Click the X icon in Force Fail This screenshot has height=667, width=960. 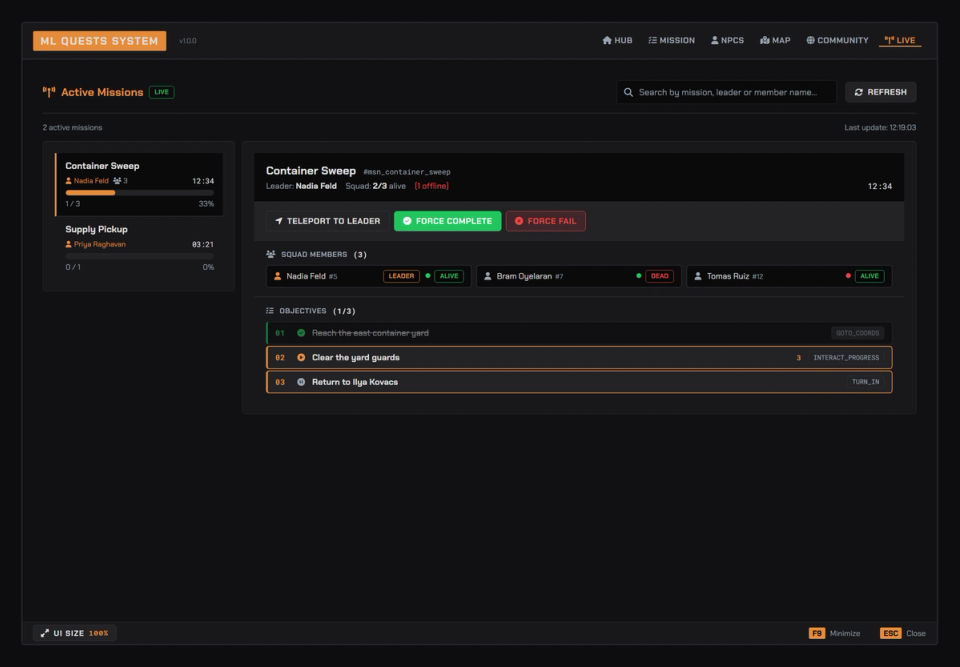(519, 221)
